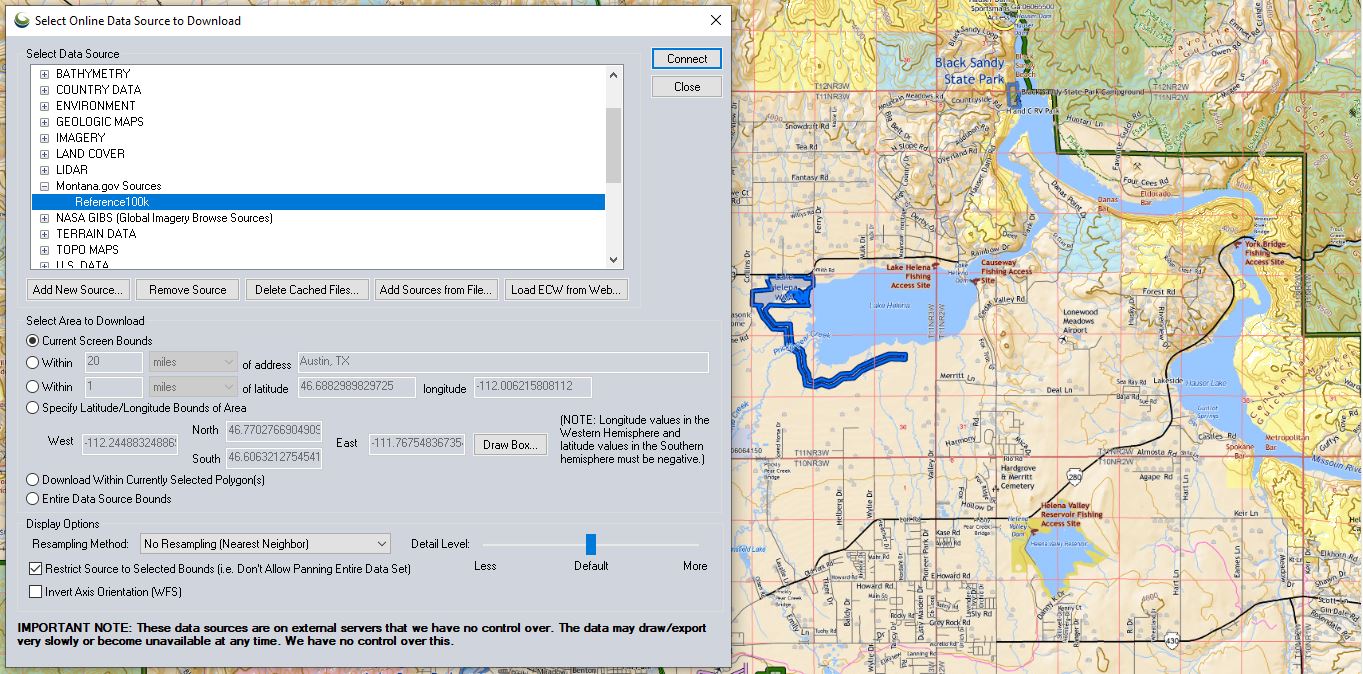Click the longitude value field

[x=532, y=387]
